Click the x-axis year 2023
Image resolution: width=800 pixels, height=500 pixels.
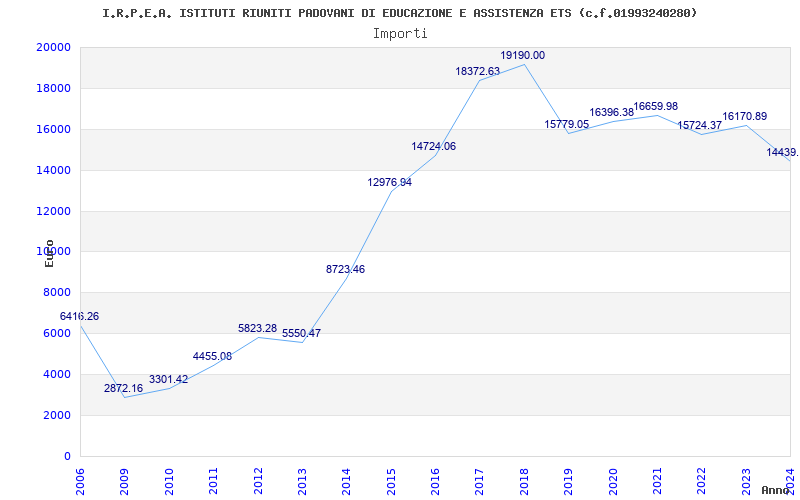tap(746, 481)
